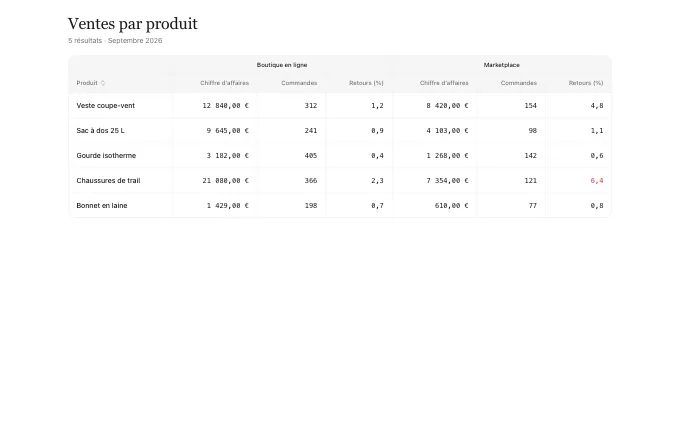Viewport: 680px width, 425px height.
Task: Click the Produit column header label
Action: coord(87,83)
